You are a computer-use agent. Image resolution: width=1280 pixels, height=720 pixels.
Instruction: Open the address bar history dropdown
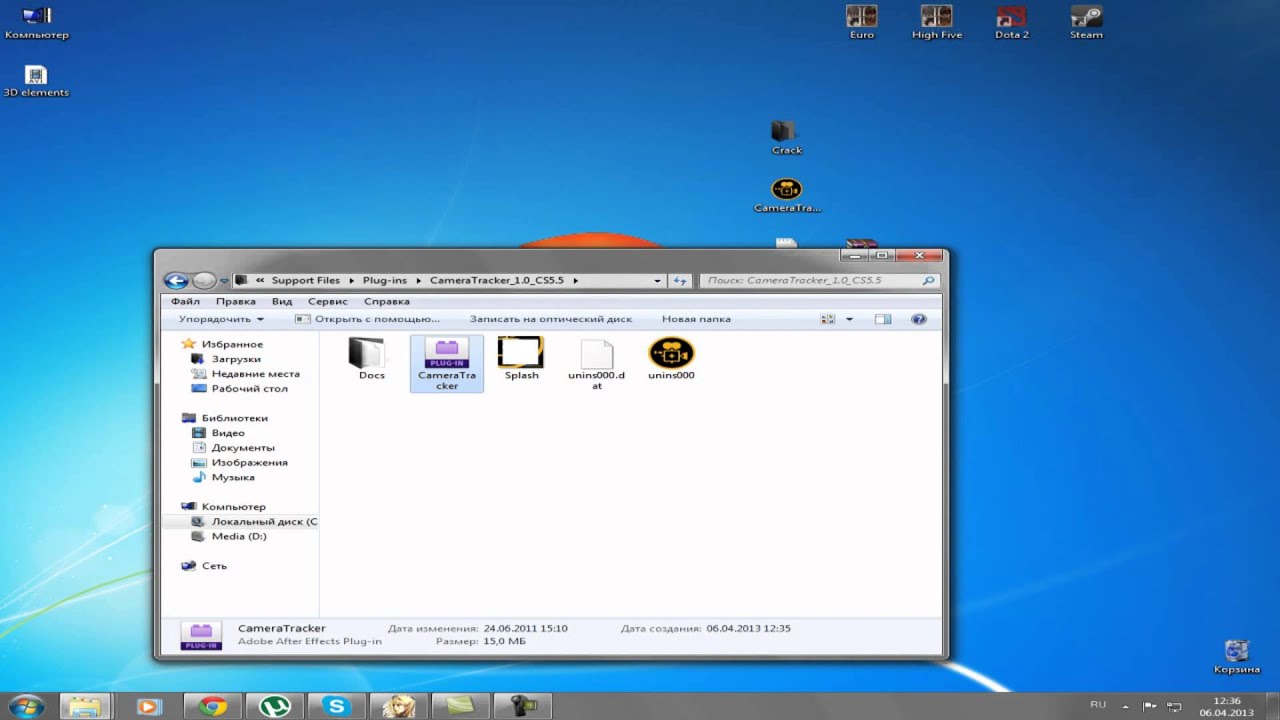pos(657,281)
